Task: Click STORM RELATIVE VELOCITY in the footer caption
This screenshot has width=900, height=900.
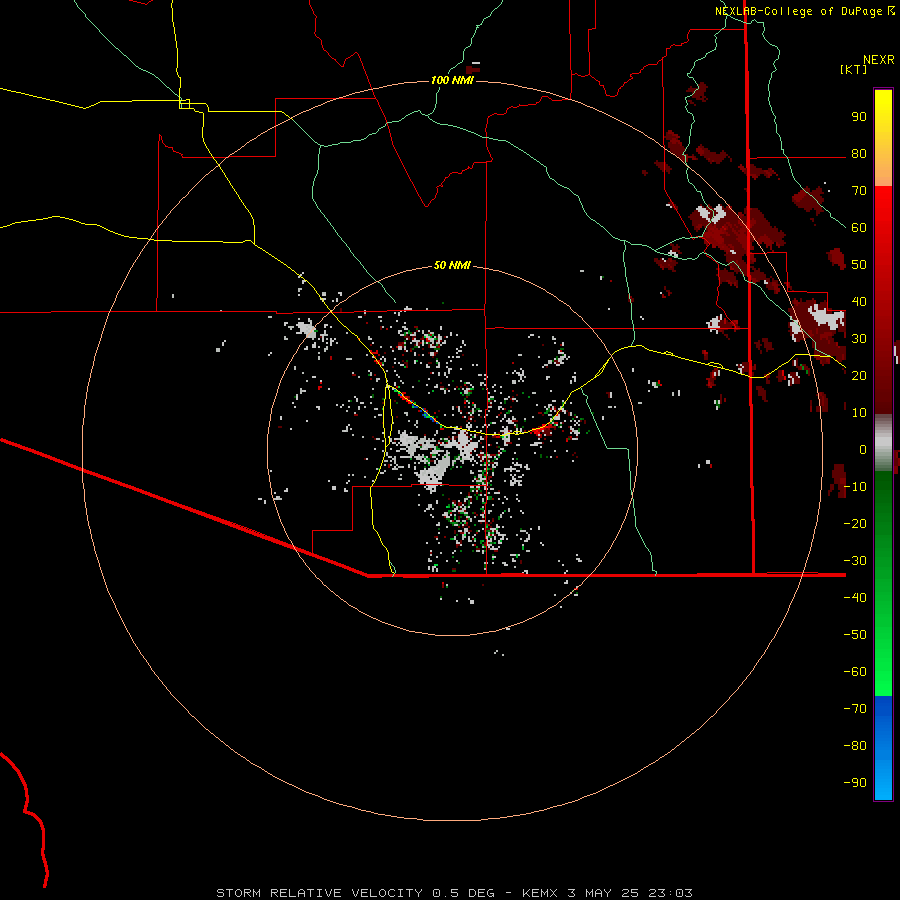Action: [x=320, y=893]
